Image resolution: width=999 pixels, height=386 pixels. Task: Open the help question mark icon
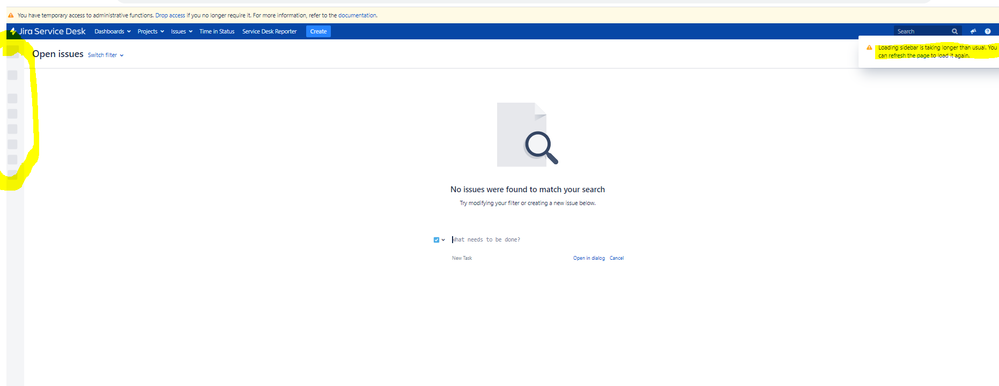988,31
